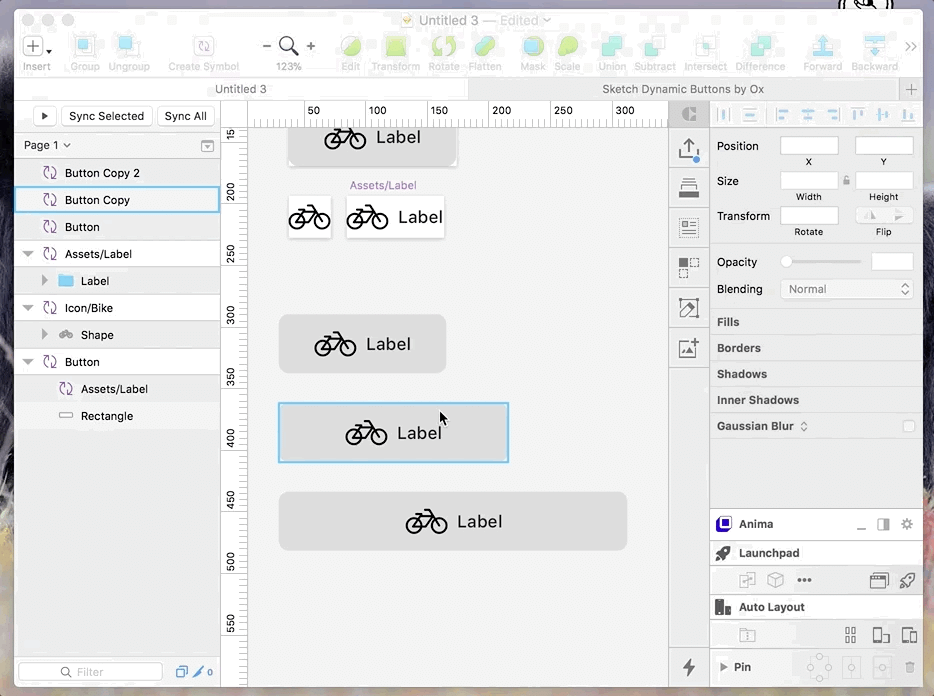Toggle the size lock proportions icon
Image resolution: width=934 pixels, height=696 pixels.
tap(846, 180)
